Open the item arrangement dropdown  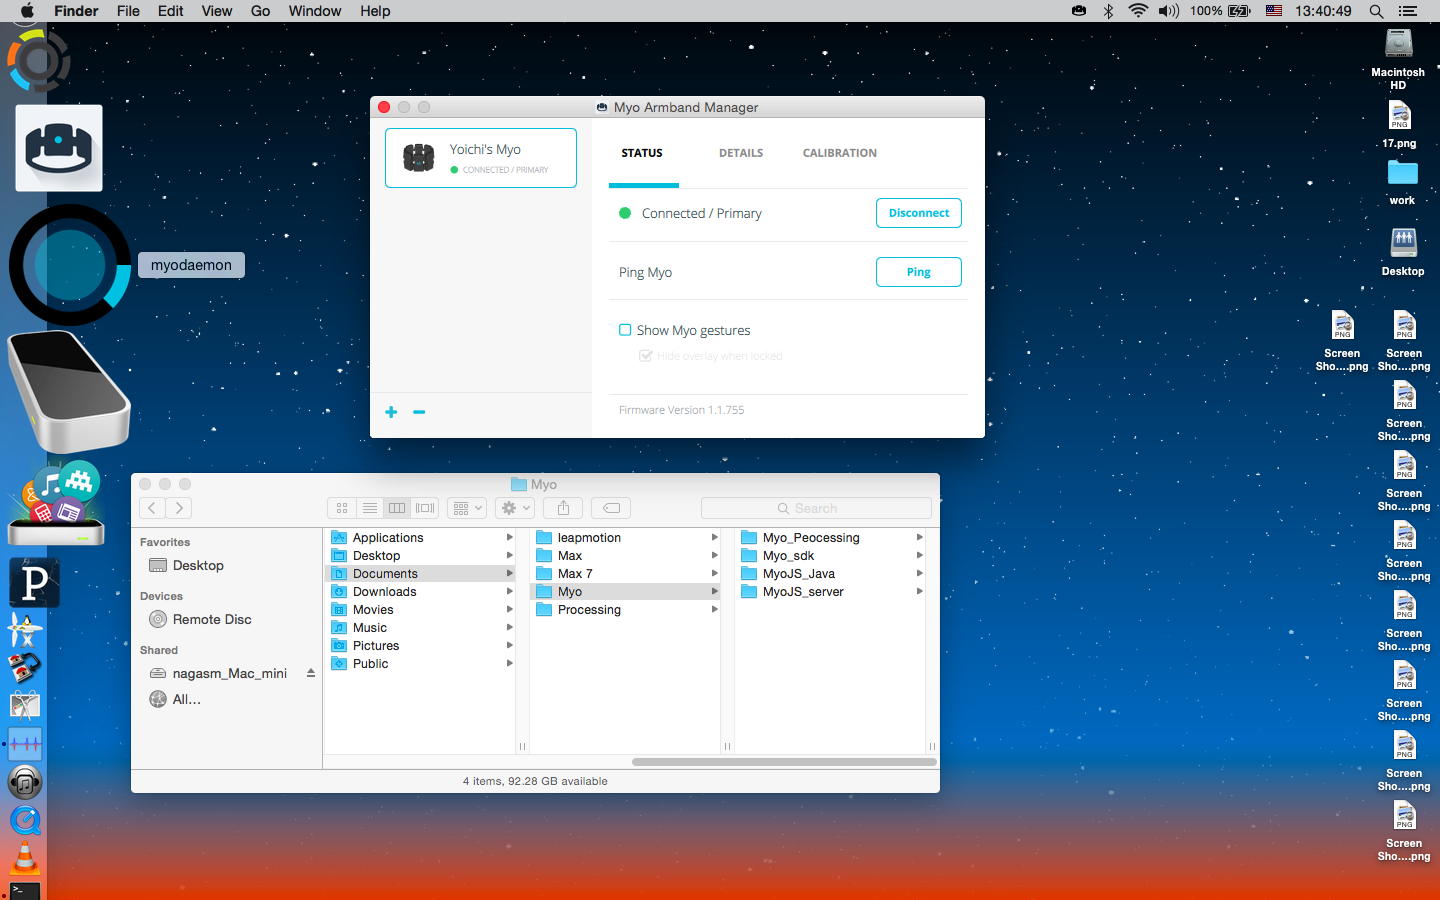[x=466, y=508]
